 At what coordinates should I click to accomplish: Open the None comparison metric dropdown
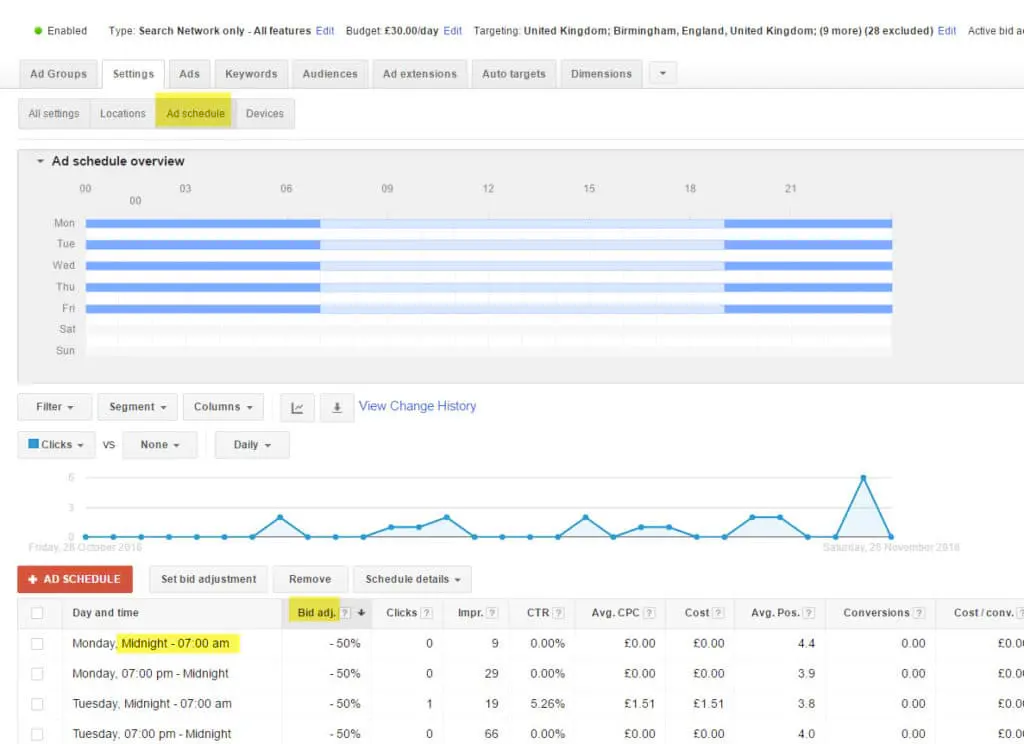pos(159,445)
